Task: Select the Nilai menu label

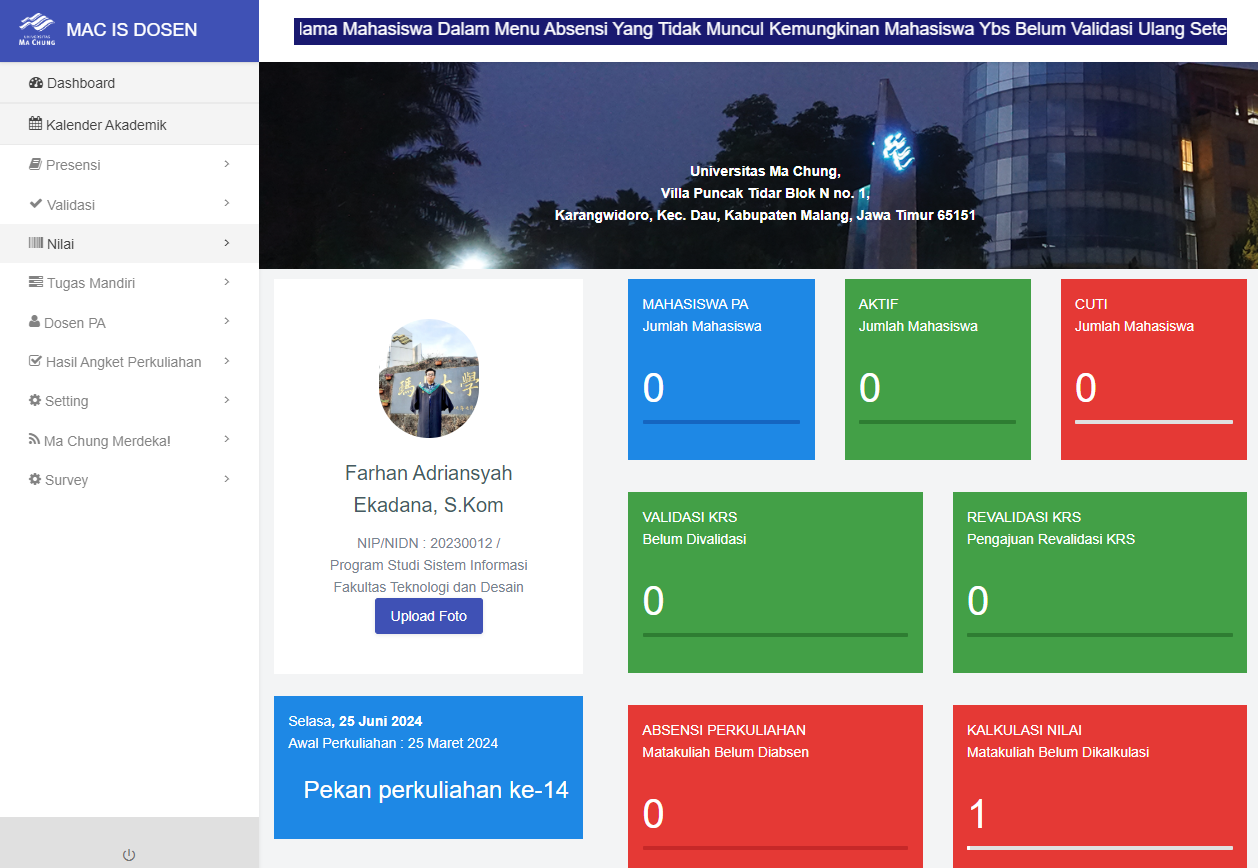Action: [60, 244]
